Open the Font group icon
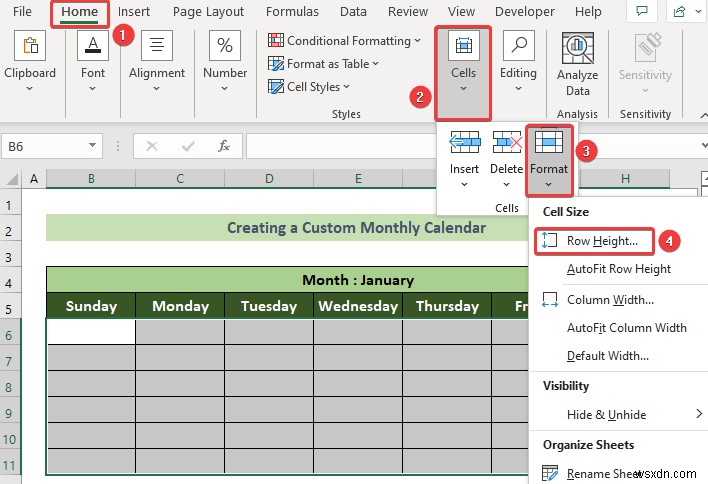 coord(93,46)
